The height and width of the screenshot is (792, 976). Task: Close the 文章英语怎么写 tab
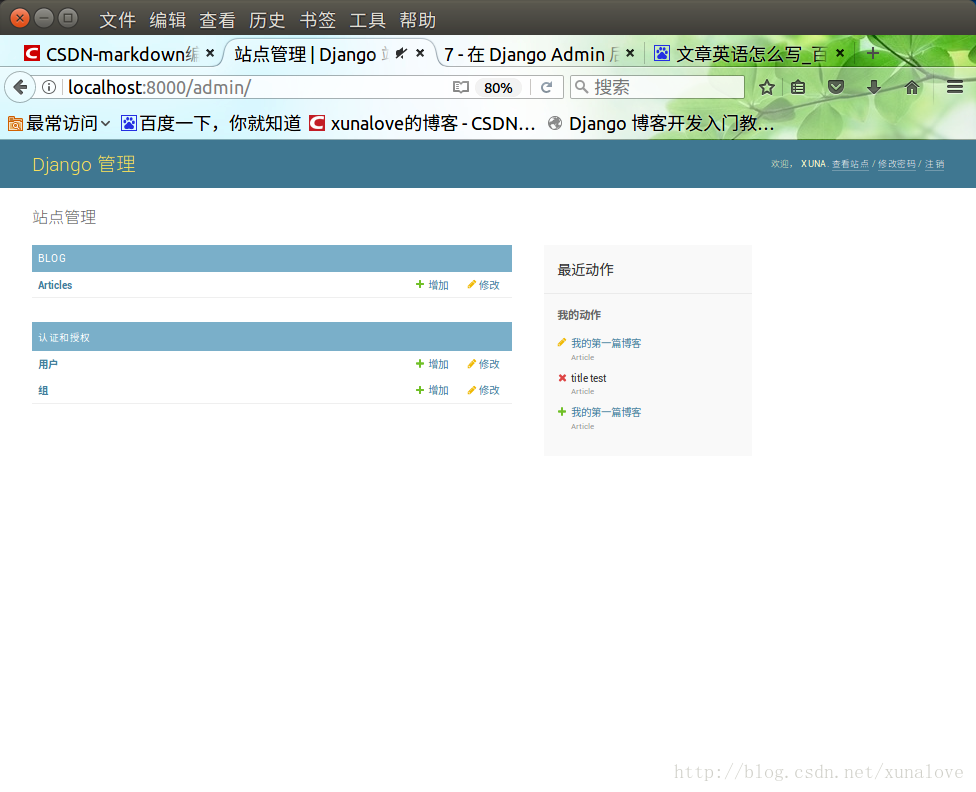click(x=840, y=54)
